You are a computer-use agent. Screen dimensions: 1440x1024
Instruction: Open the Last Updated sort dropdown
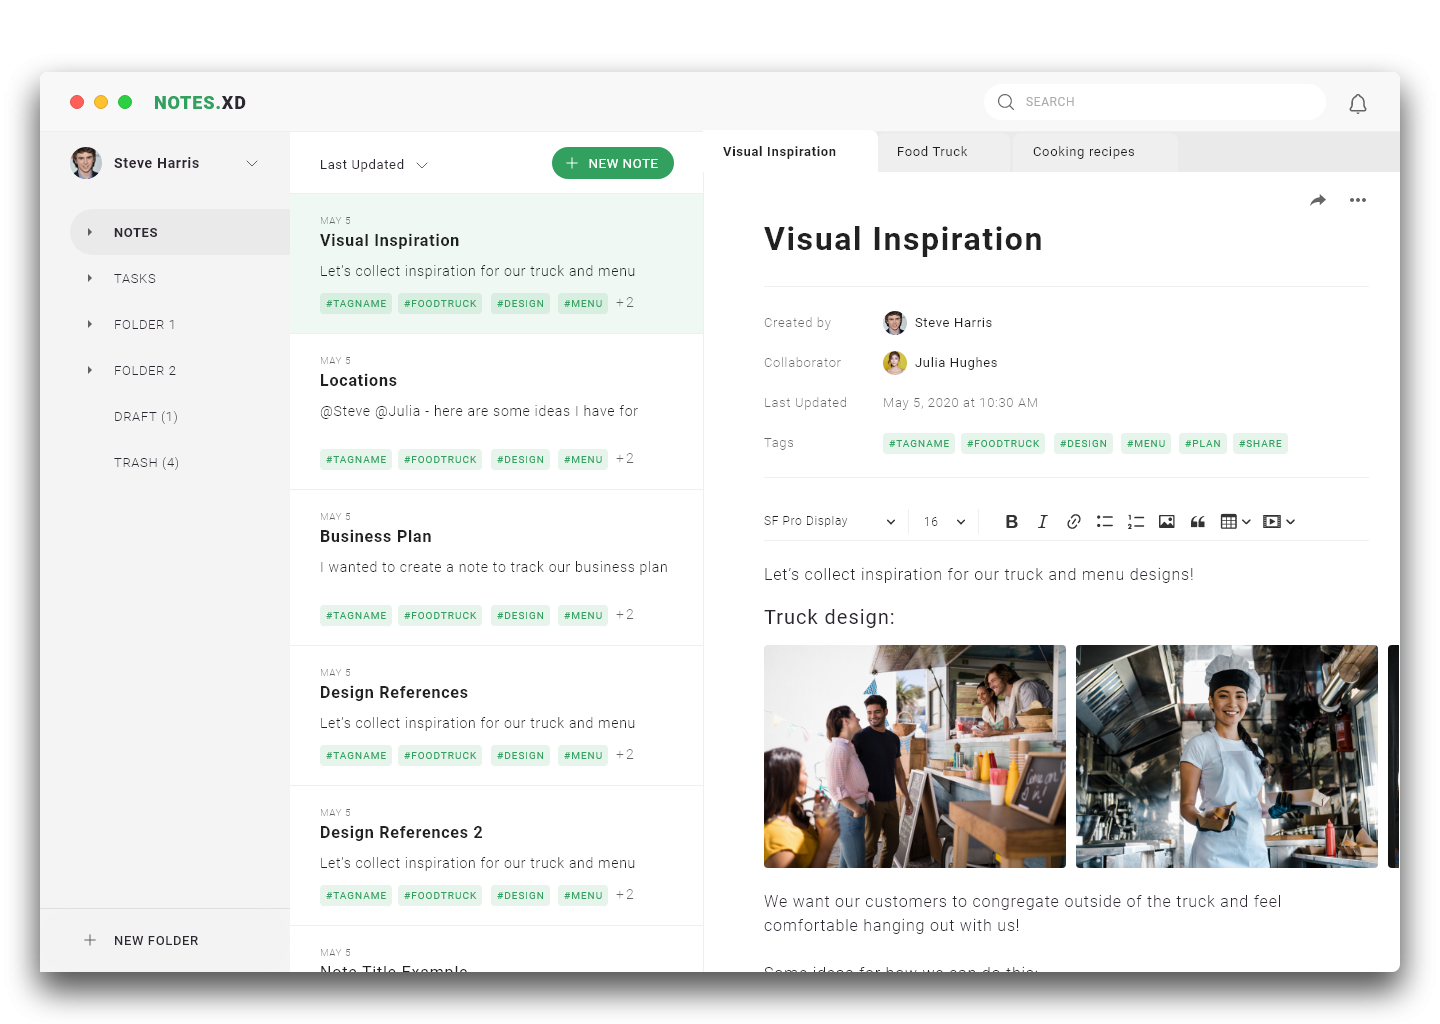(x=373, y=165)
